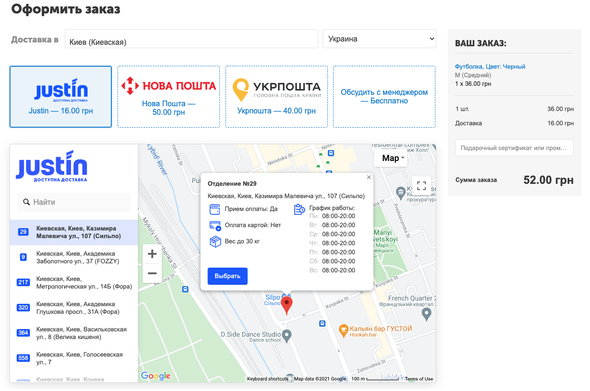Image resolution: width=590 pixels, height=391 pixels.
Task: Click the blue number 364 badge
Action: coord(23,333)
